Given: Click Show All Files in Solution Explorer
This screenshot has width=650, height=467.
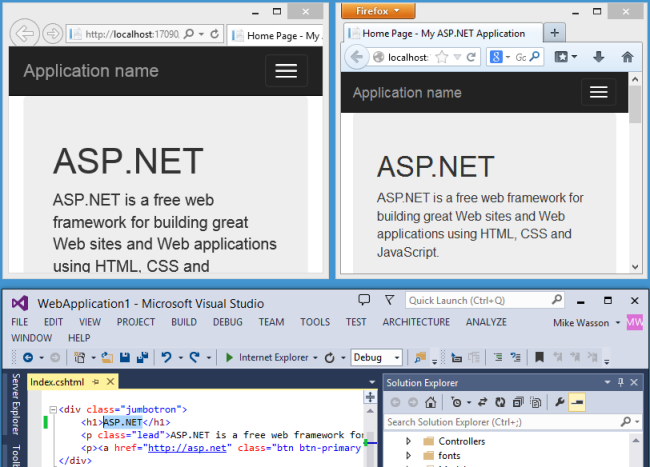Looking at the screenshot, I should (536, 402).
